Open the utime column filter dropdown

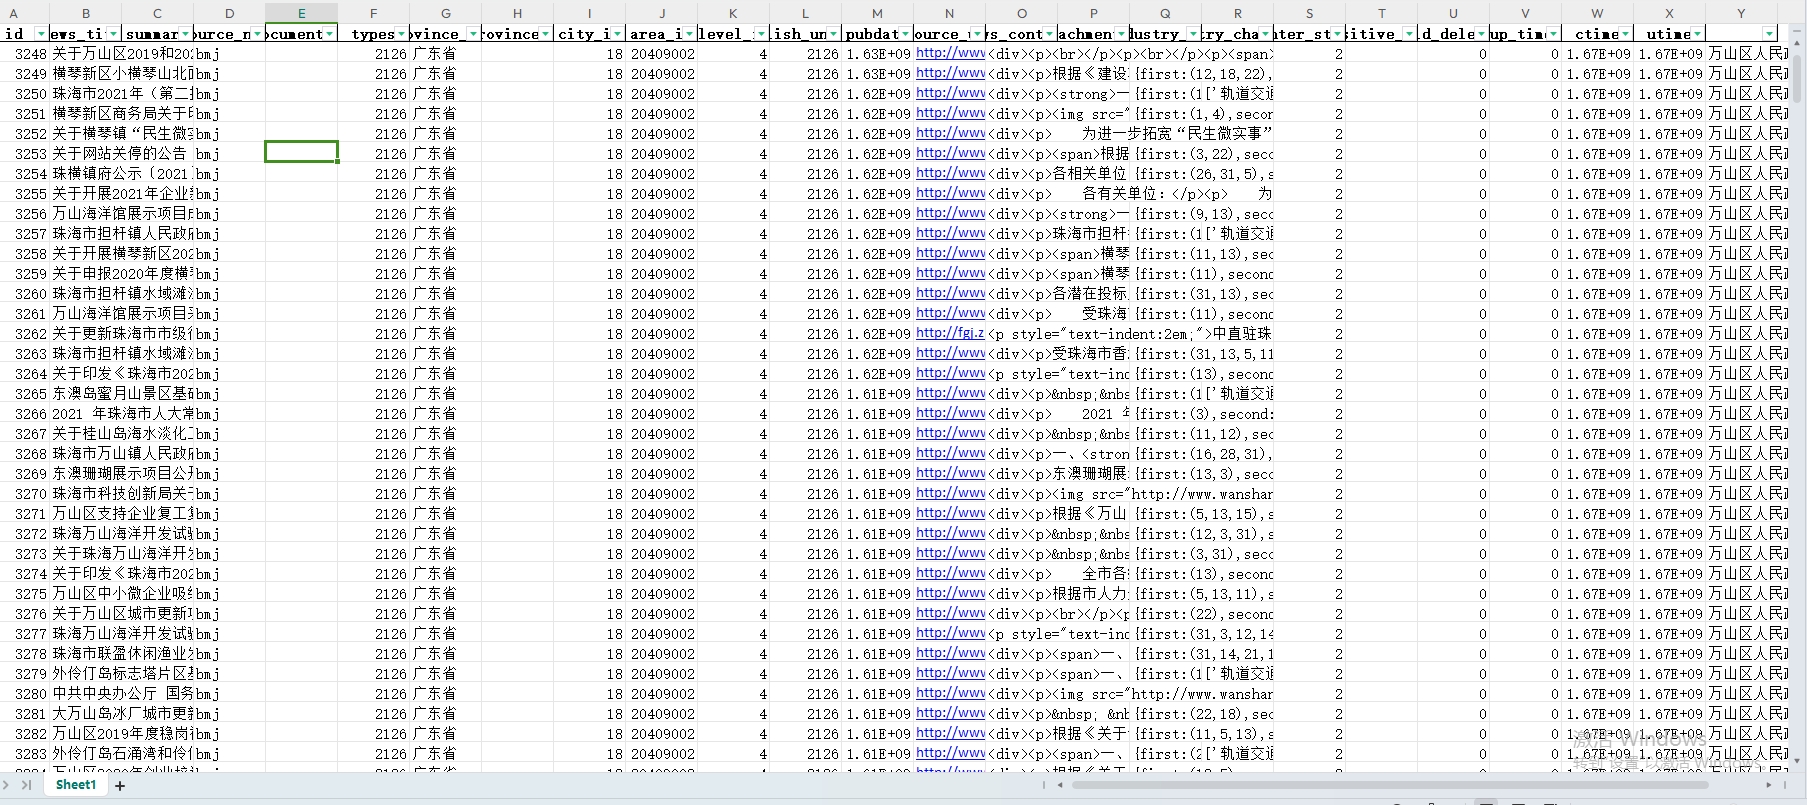pos(1697,34)
